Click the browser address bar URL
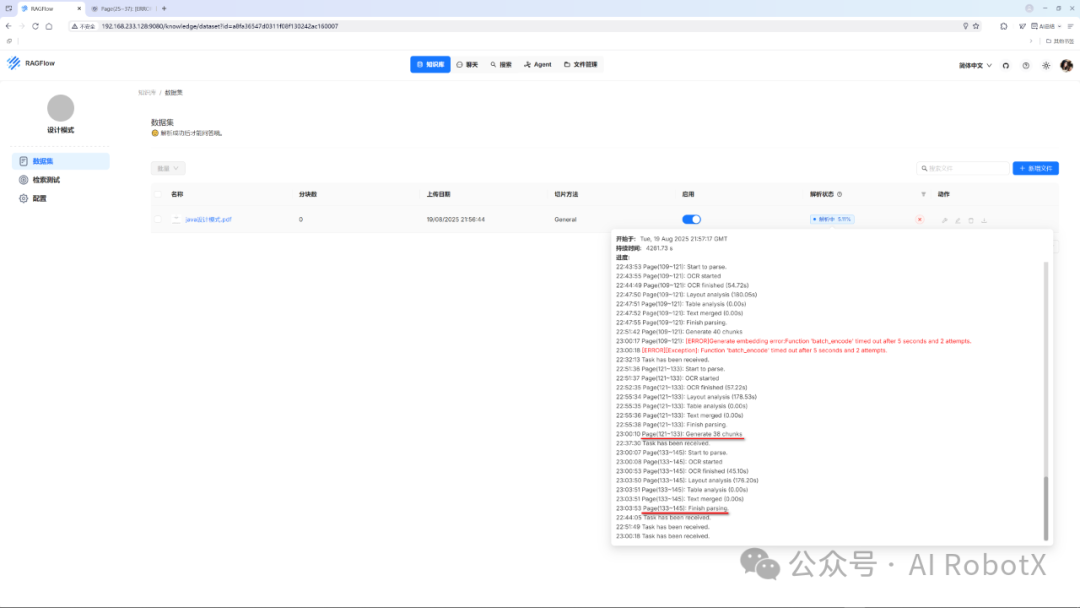Viewport: 1080px width, 608px height. pyautogui.click(x=220, y=26)
